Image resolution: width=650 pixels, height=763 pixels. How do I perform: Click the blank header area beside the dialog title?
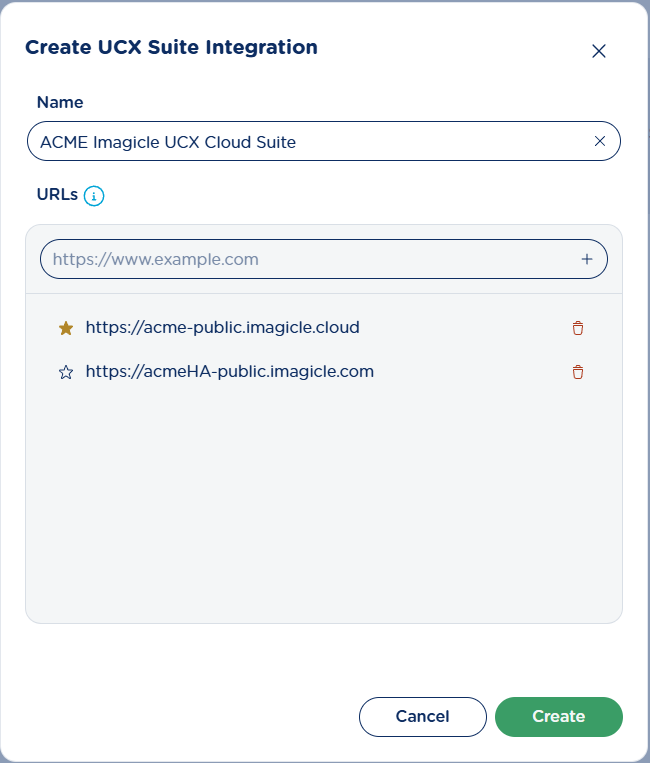[450, 48]
